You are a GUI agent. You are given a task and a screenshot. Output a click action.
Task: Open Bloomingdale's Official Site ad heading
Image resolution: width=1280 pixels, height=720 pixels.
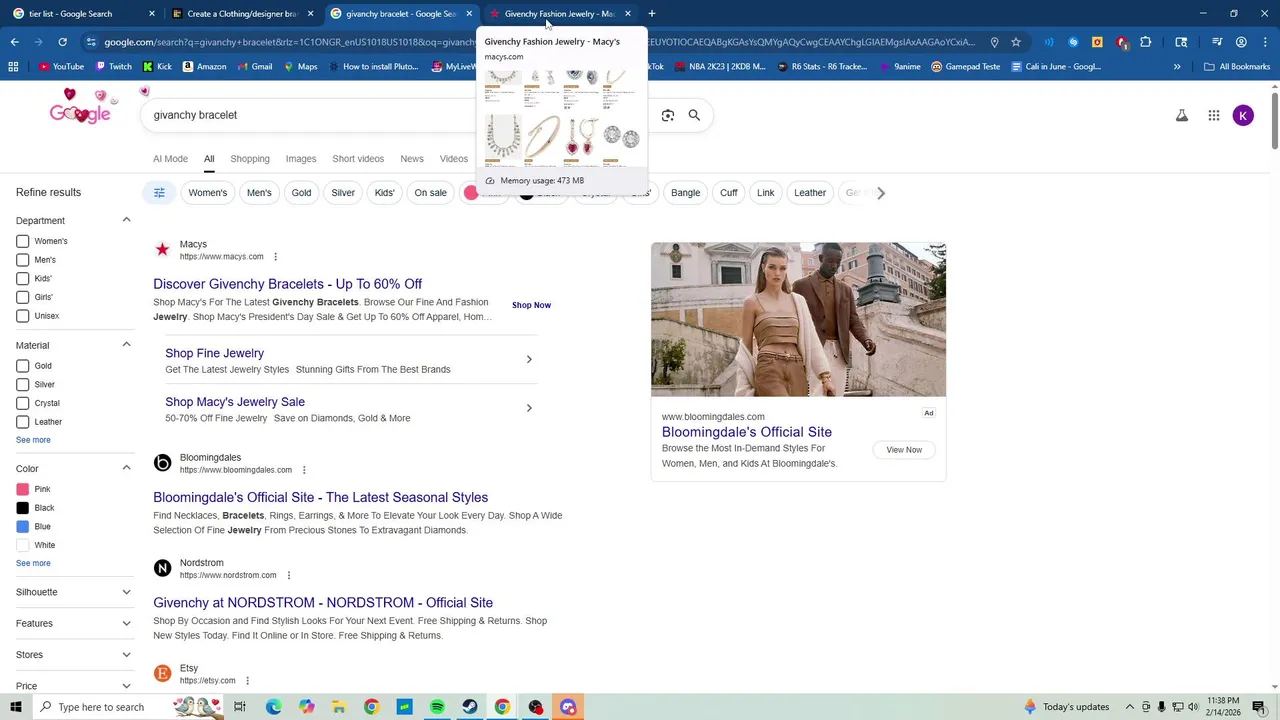pos(746,432)
